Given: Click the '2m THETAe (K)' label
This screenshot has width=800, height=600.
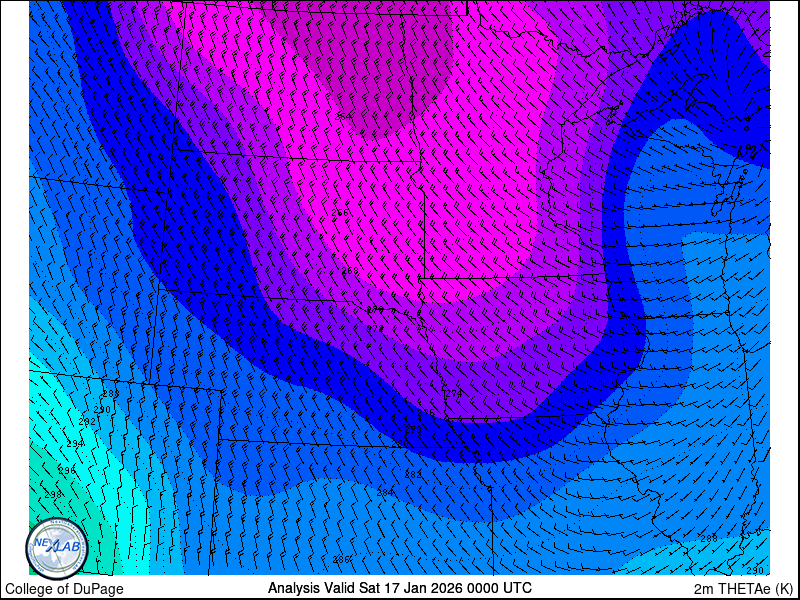Looking at the screenshot, I should coord(743,588).
